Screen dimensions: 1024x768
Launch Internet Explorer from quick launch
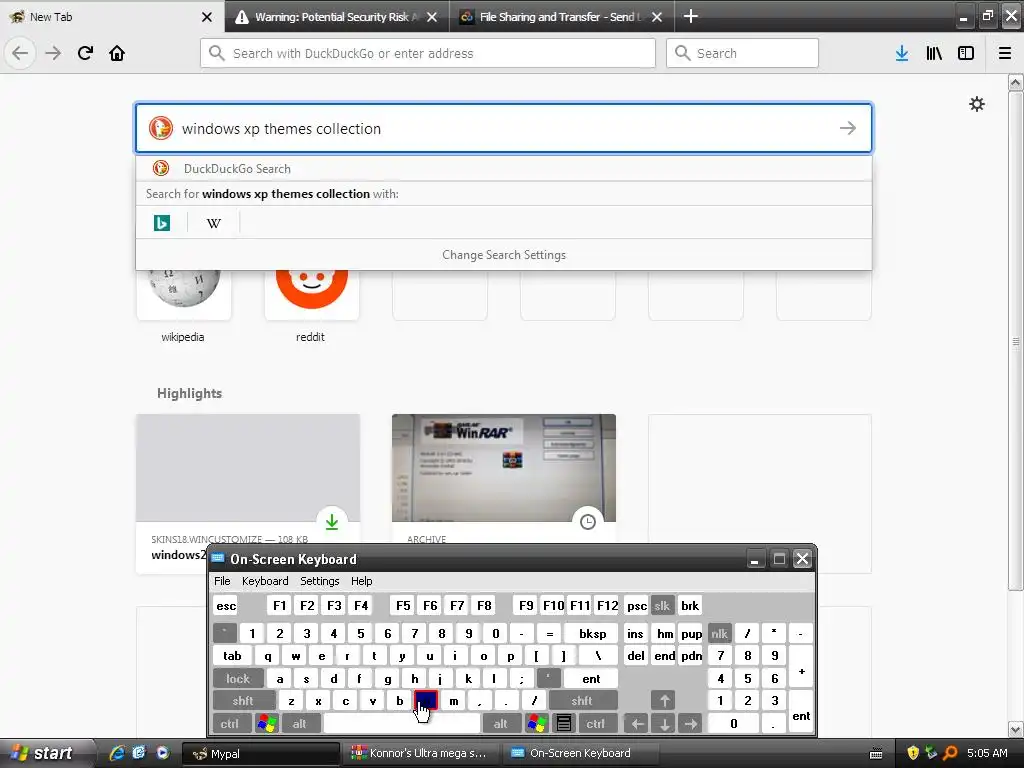click(x=117, y=753)
